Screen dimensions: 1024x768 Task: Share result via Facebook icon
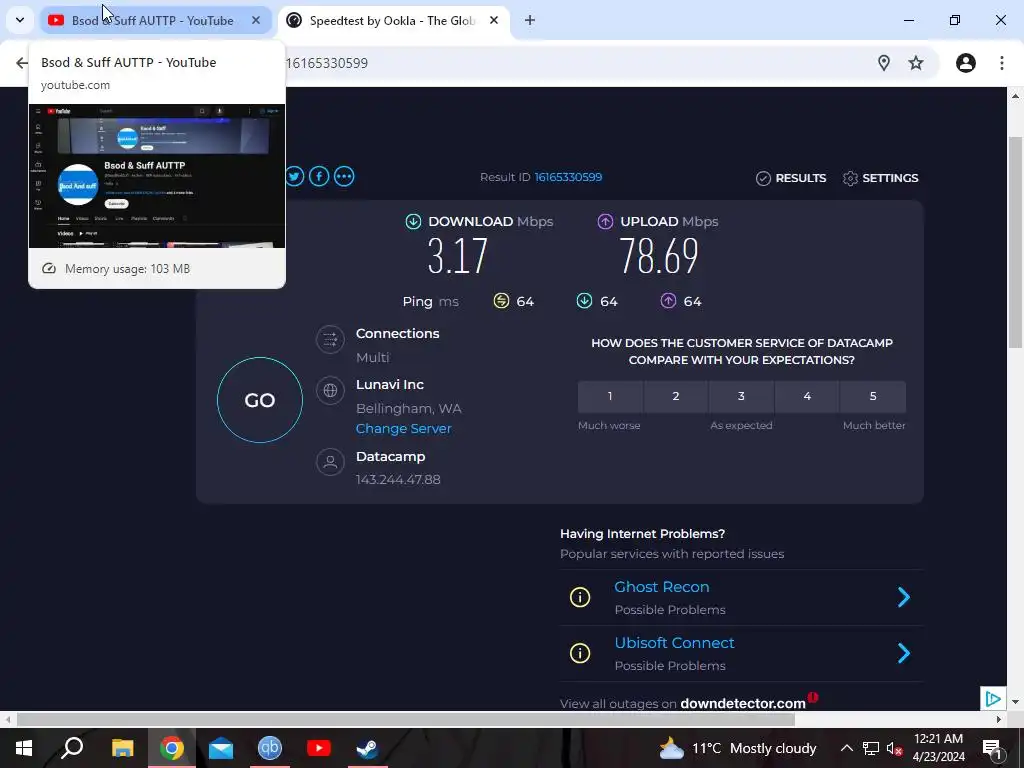coord(319,176)
